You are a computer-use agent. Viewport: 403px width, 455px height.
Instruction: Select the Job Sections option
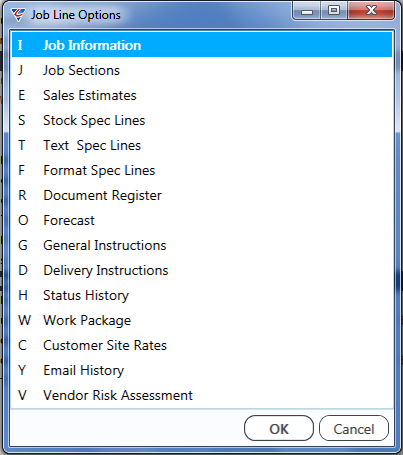202,70
